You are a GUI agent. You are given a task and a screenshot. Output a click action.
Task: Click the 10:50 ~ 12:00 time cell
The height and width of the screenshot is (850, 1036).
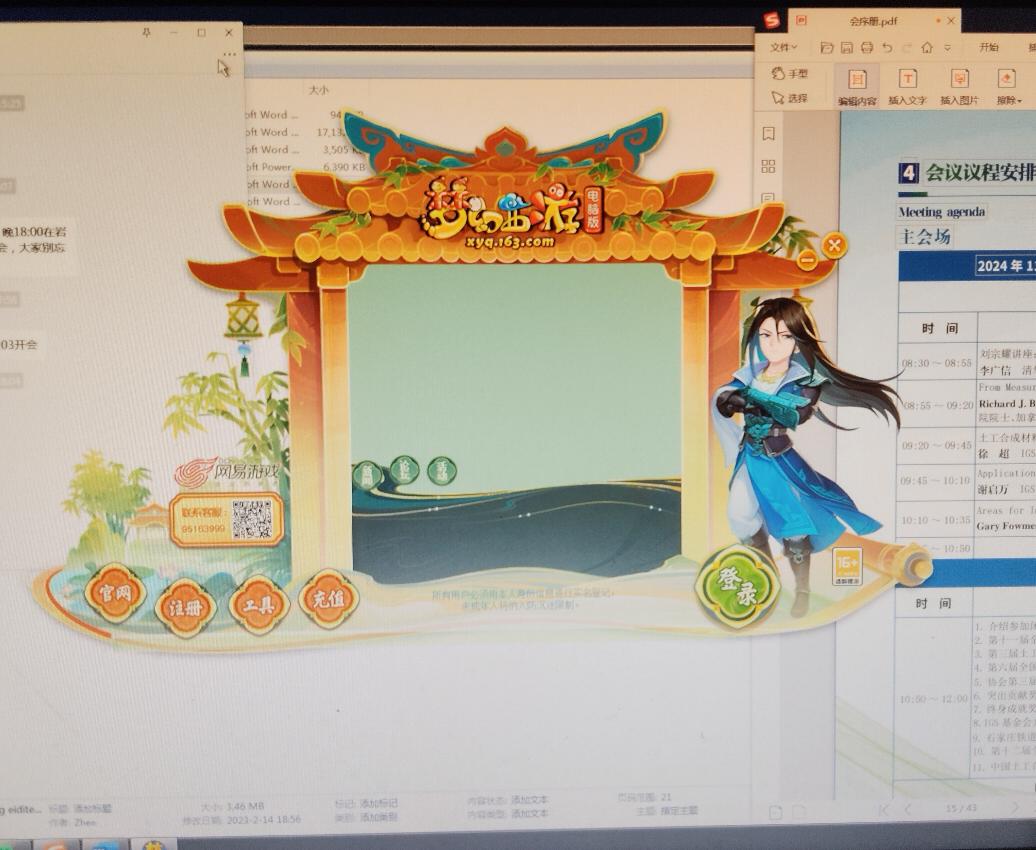(x=934, y=698)
